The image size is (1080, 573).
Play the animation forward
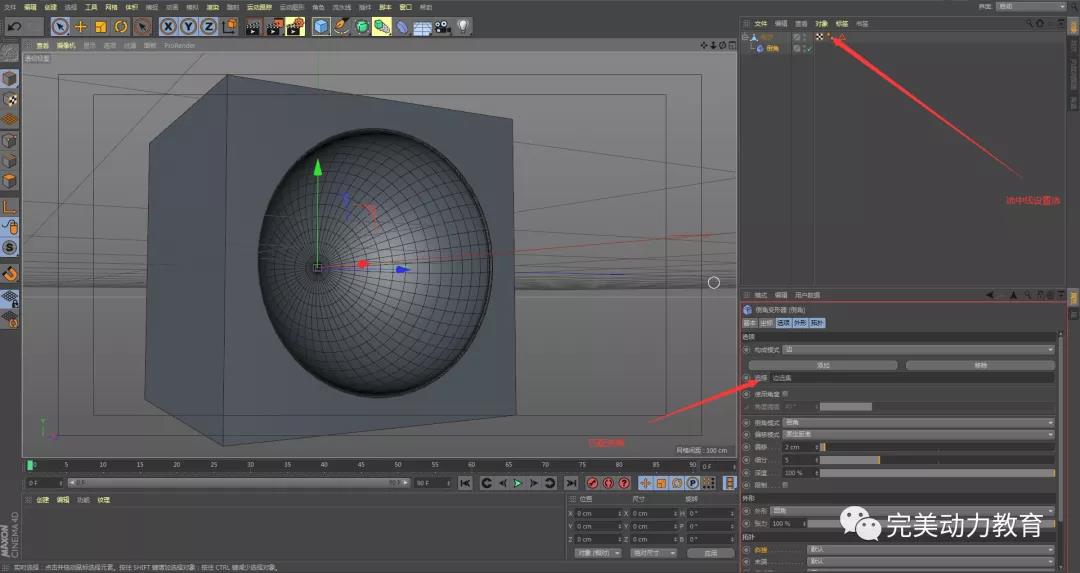tap(517, 483)
